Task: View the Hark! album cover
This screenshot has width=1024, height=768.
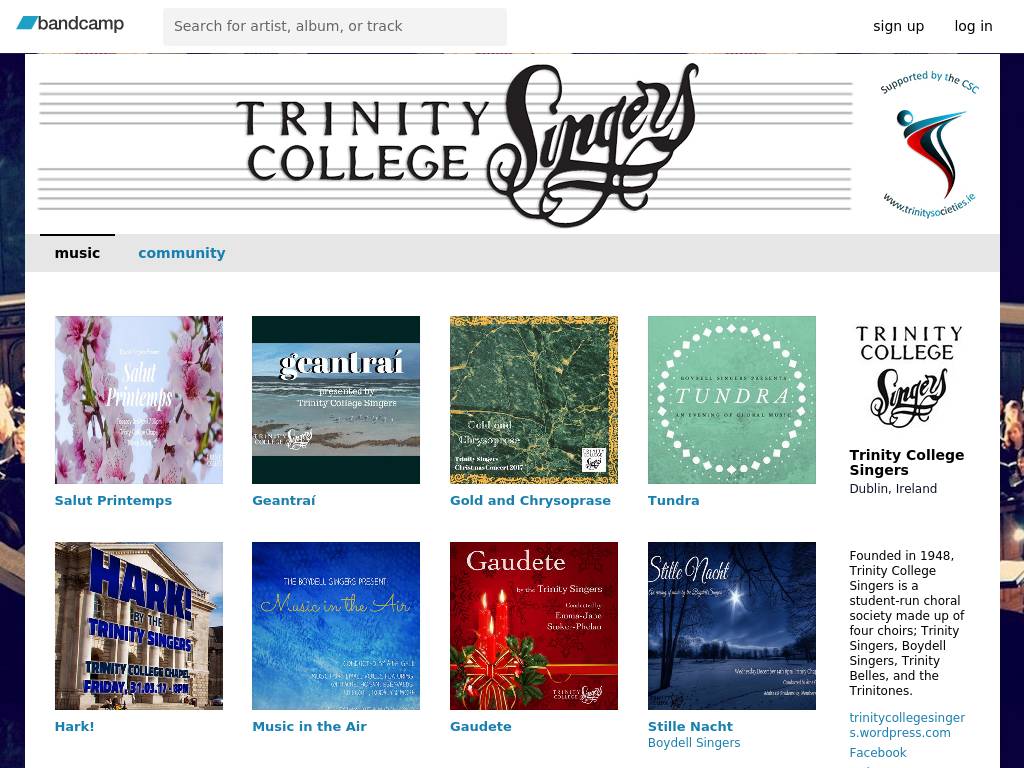Action: [x=139, y=626]
